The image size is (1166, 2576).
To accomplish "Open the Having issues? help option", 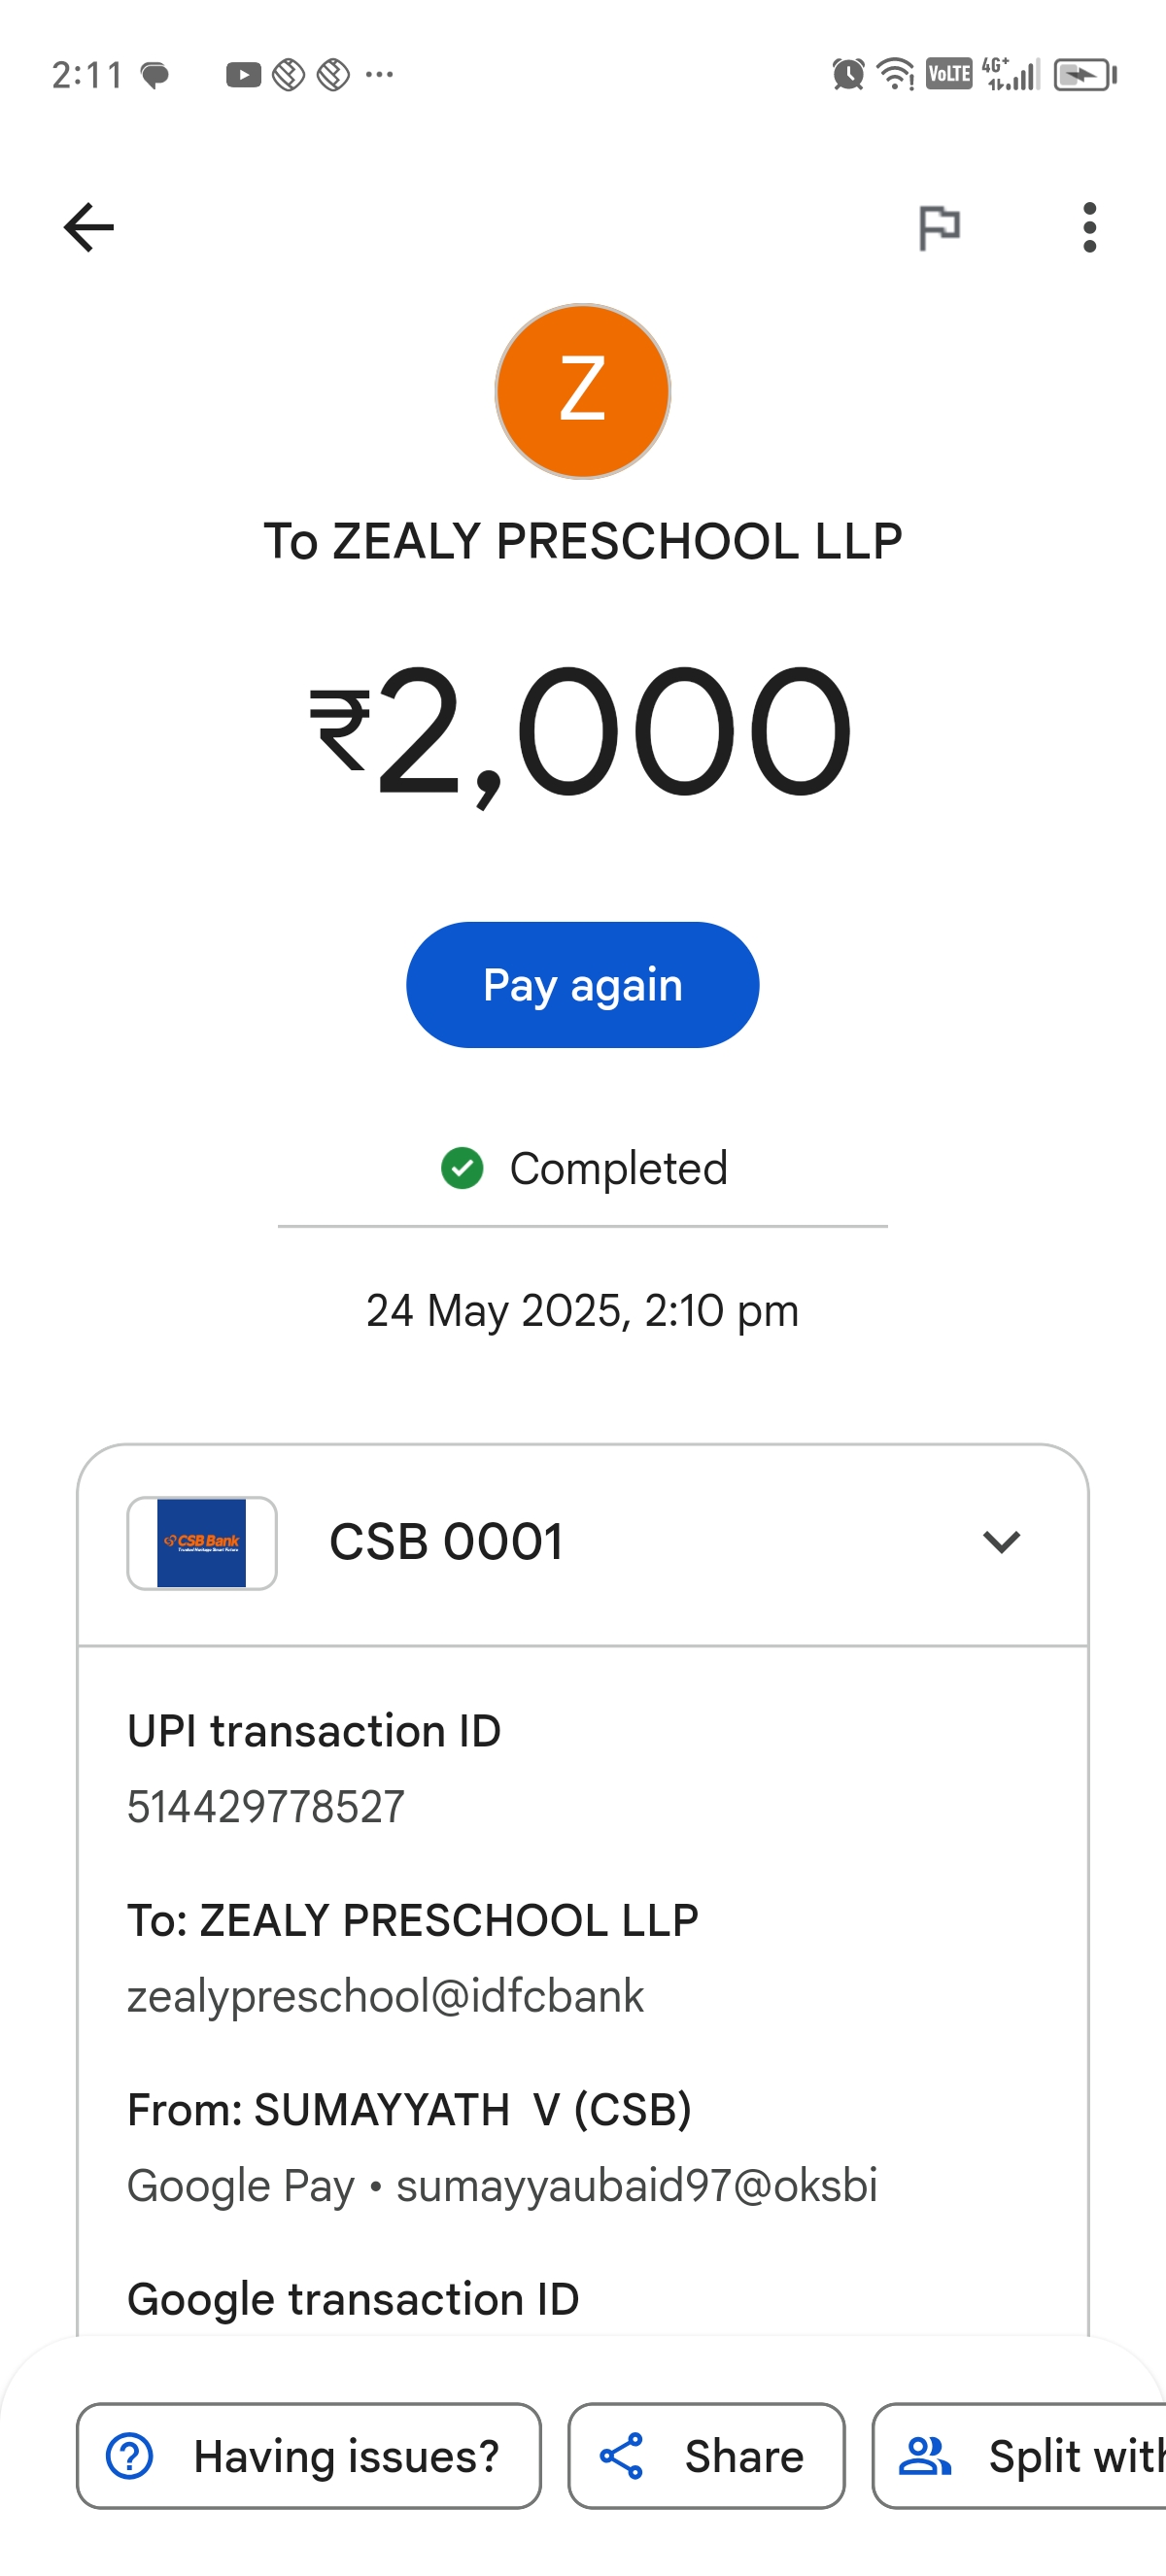I will click(x=309, y=2456).
